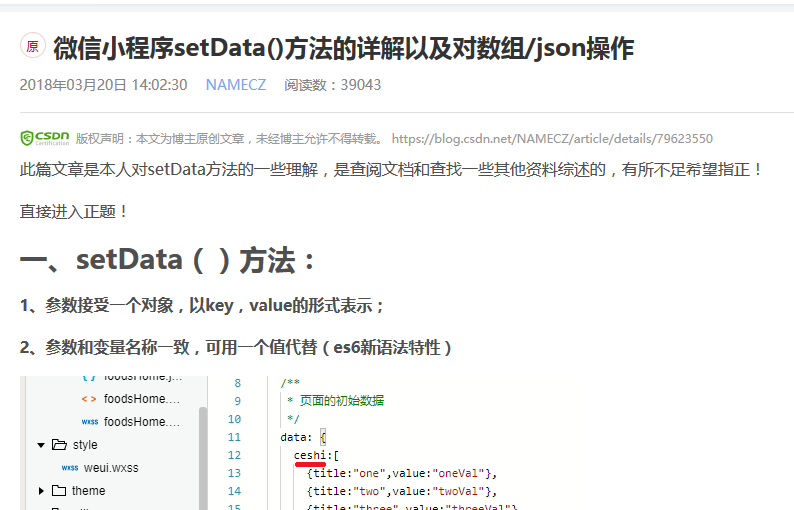Click the copyright notice 版权声明 text
Image resolution: width=794 pixels, height=510 pixels.
[230, 138]
